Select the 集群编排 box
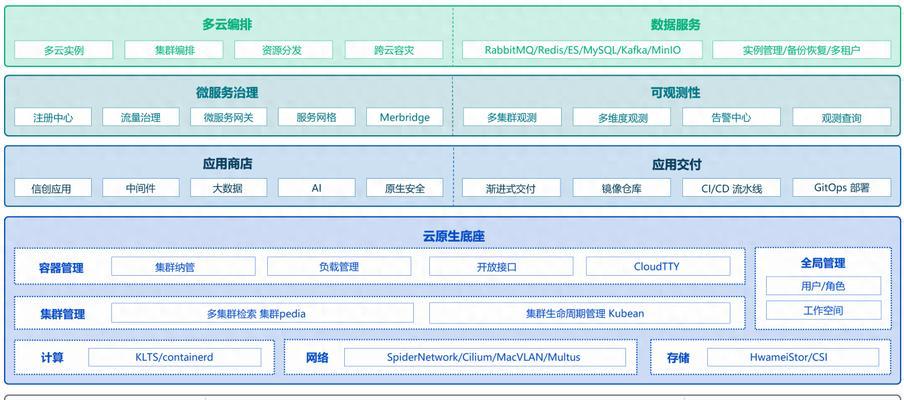904x400 pixels. [x=174, y=50]
